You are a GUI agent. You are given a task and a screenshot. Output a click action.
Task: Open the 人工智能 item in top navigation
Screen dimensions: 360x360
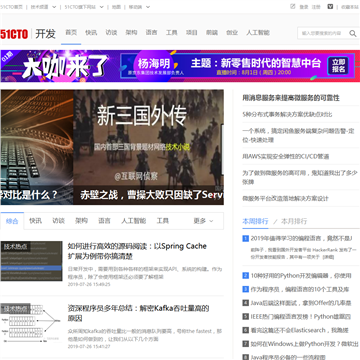(258, 33)
